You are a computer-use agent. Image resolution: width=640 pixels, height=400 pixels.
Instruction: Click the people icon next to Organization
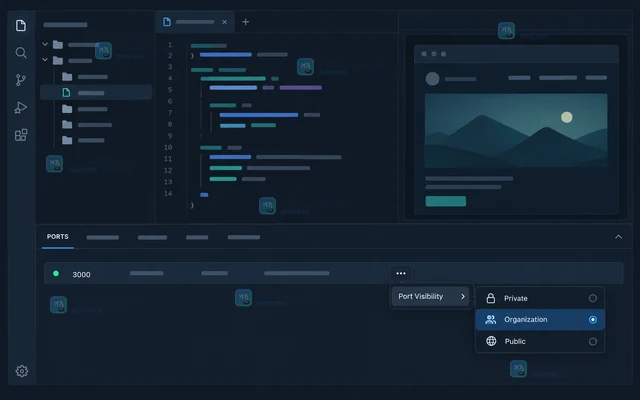[491, 320]
